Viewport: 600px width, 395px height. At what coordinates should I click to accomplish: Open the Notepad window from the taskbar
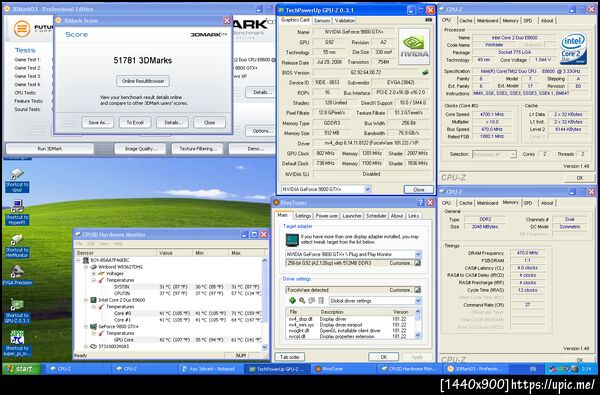point(212,369)
